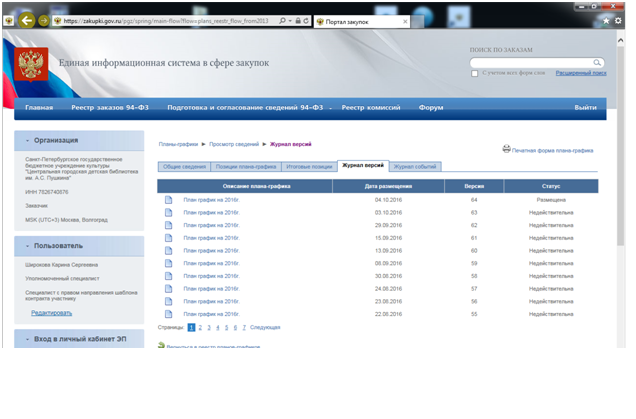Expand the Вход в личный кабинет ЭП panel

point(28,339)
